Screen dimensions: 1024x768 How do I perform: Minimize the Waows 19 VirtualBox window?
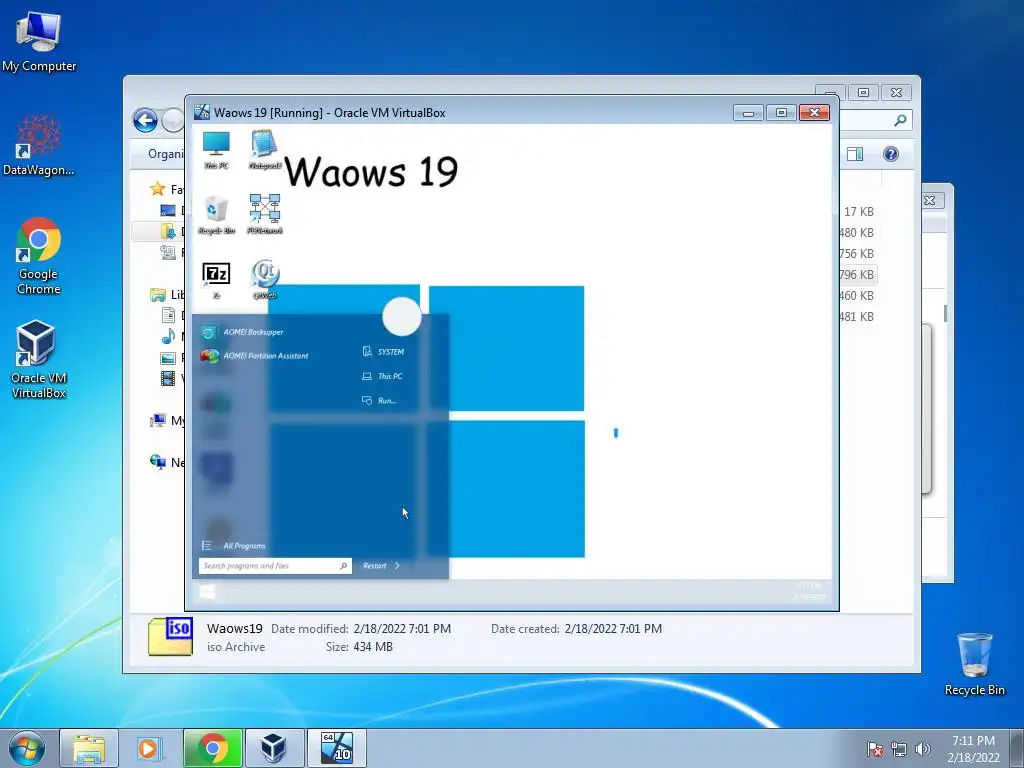click(748, 113)
